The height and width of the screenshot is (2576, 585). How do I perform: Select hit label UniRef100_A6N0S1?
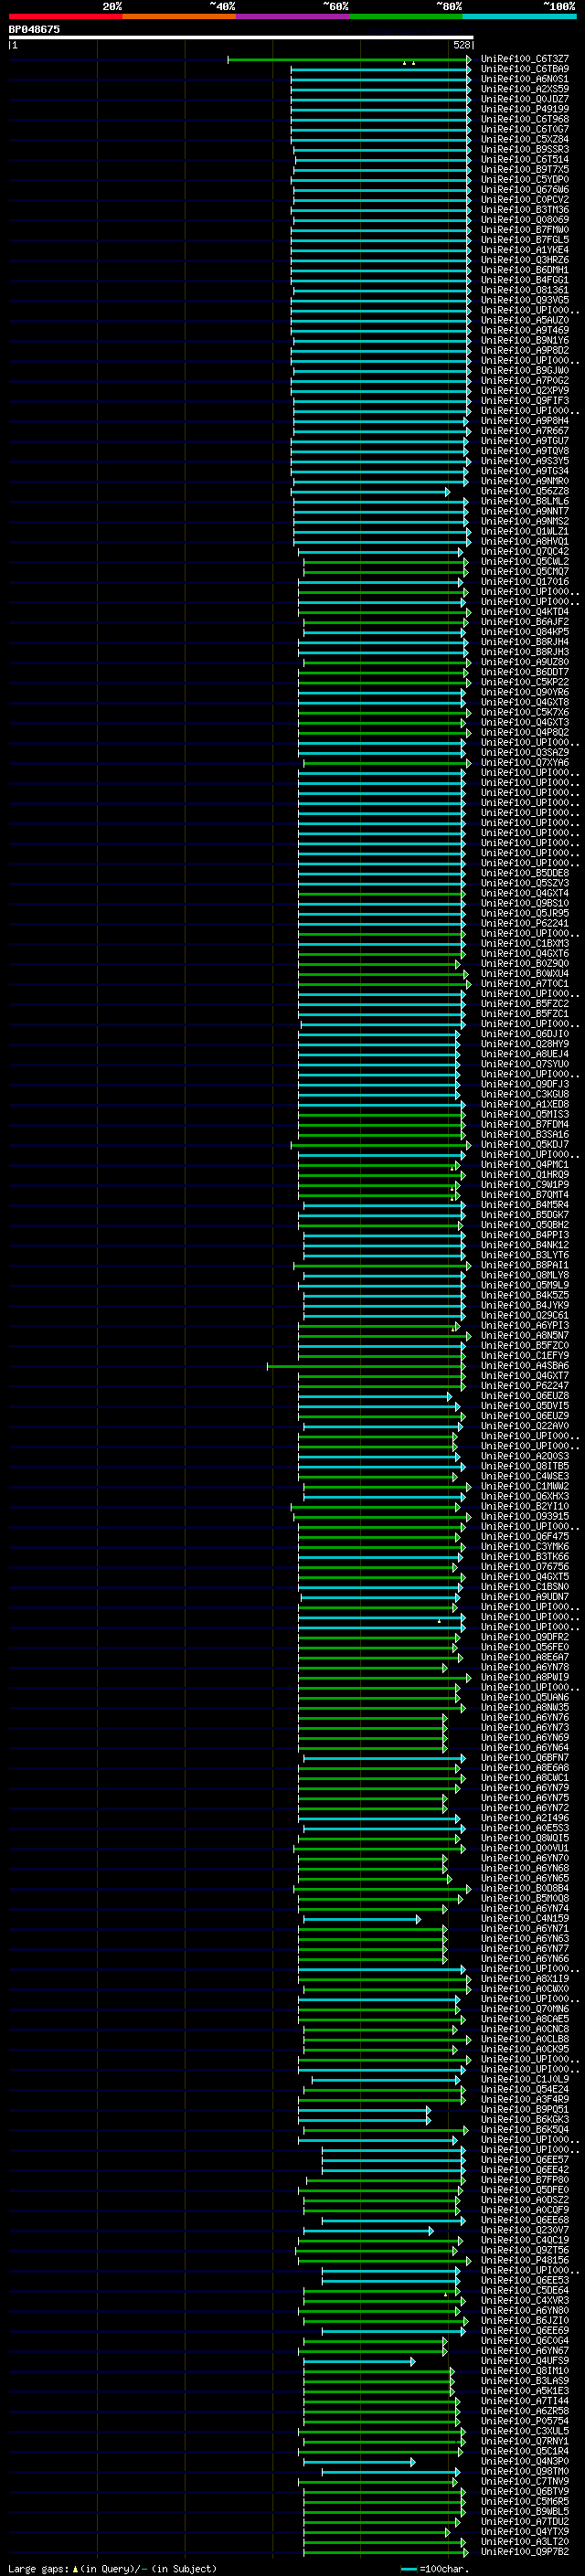coord(524,80)
